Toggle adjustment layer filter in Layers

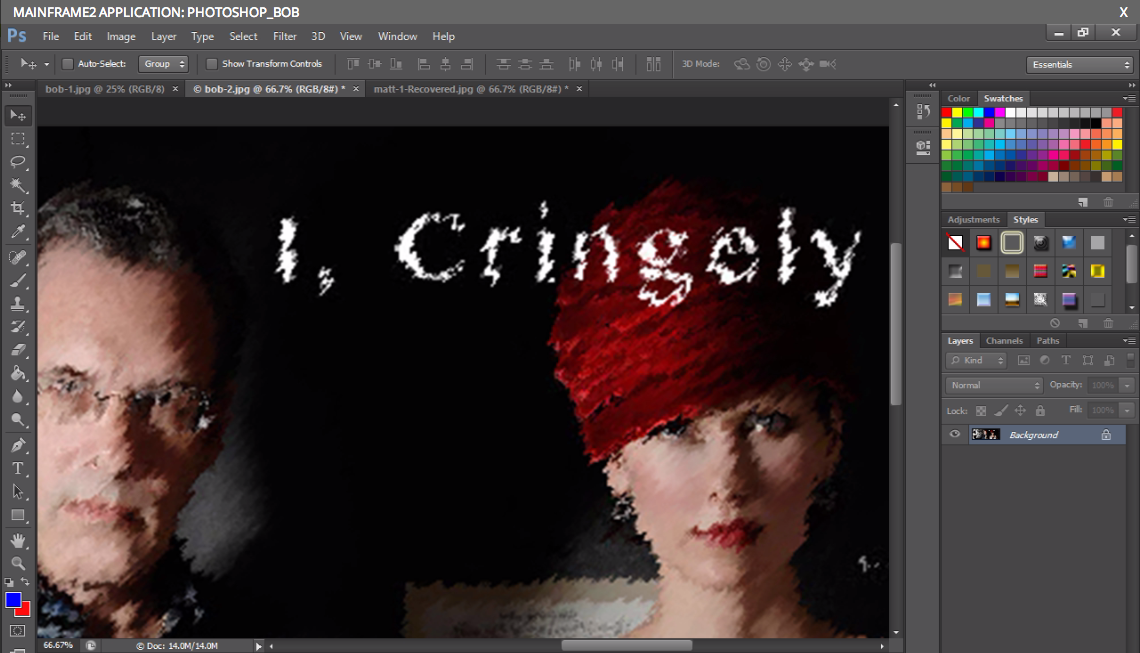[x=1045, y=360]
